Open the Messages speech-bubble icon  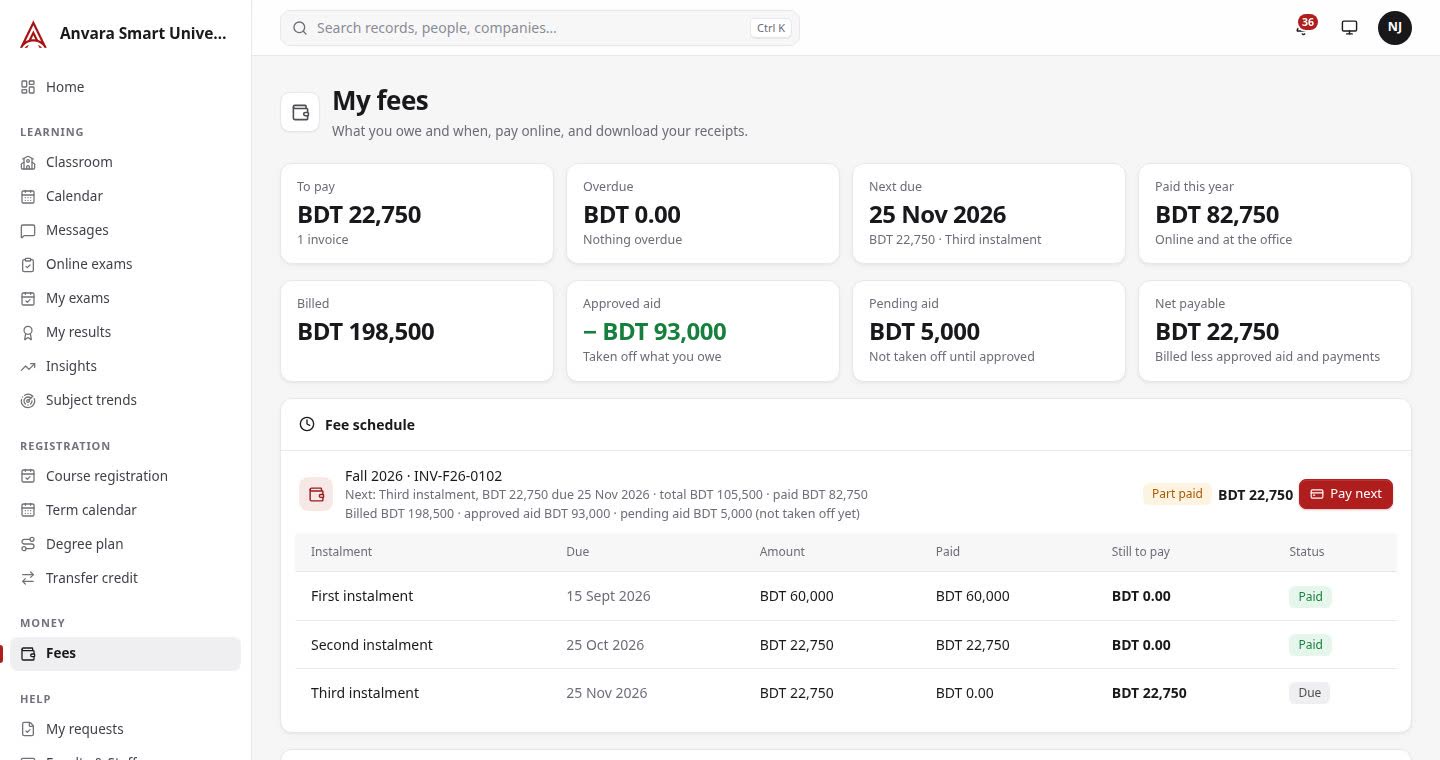pyautogui.click(x=28, y=230)
